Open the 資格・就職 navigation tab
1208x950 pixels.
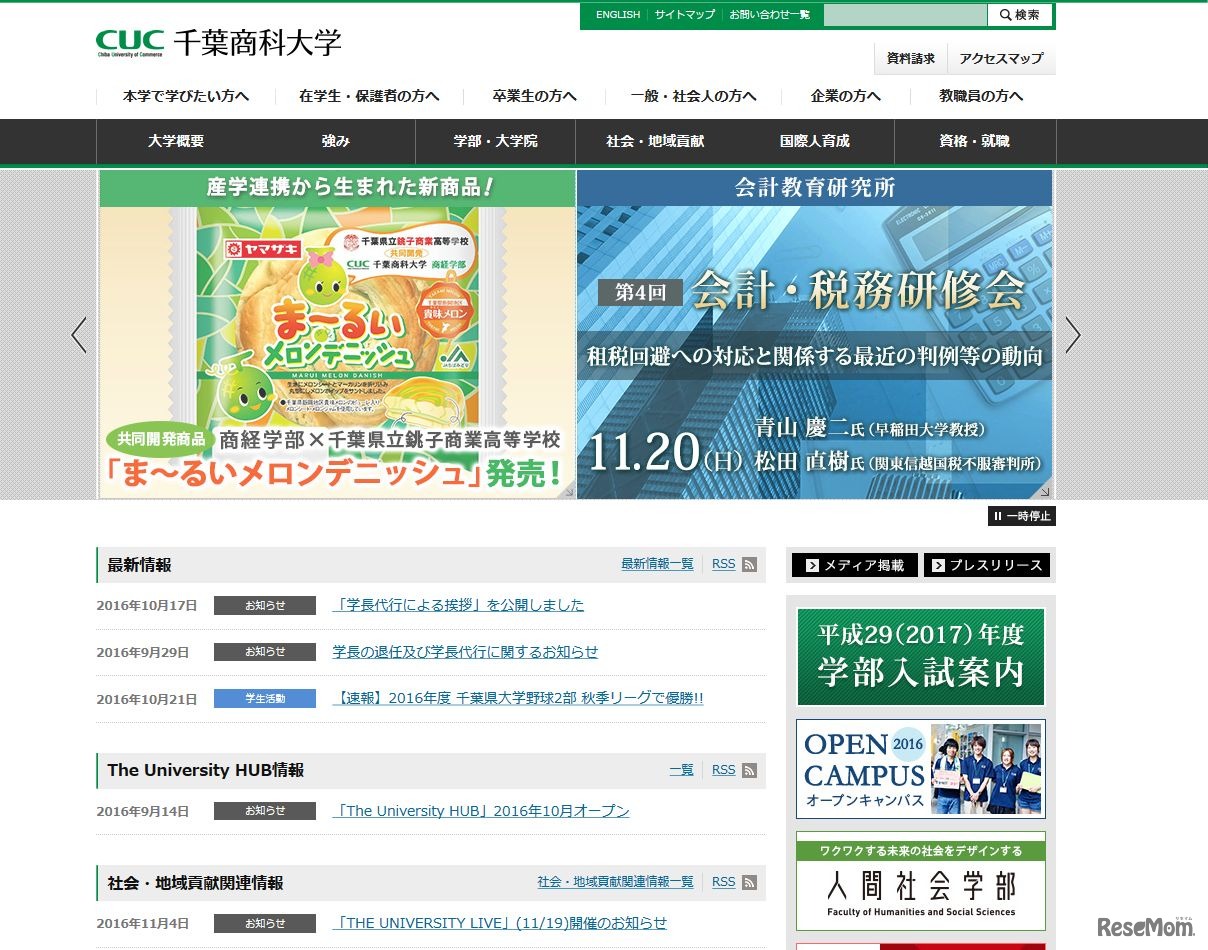(x=975, y=141)
